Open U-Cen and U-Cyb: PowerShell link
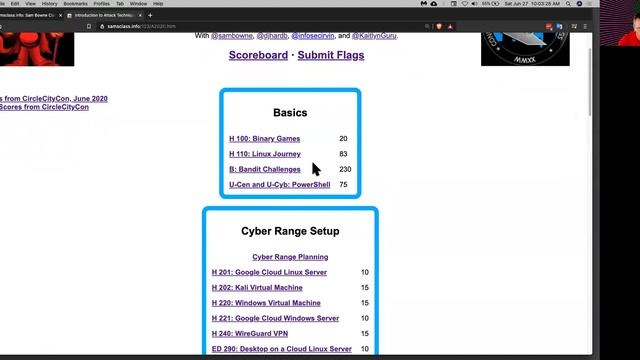The width and height of the screenshot is (640, 360). [x=280, y=184]
